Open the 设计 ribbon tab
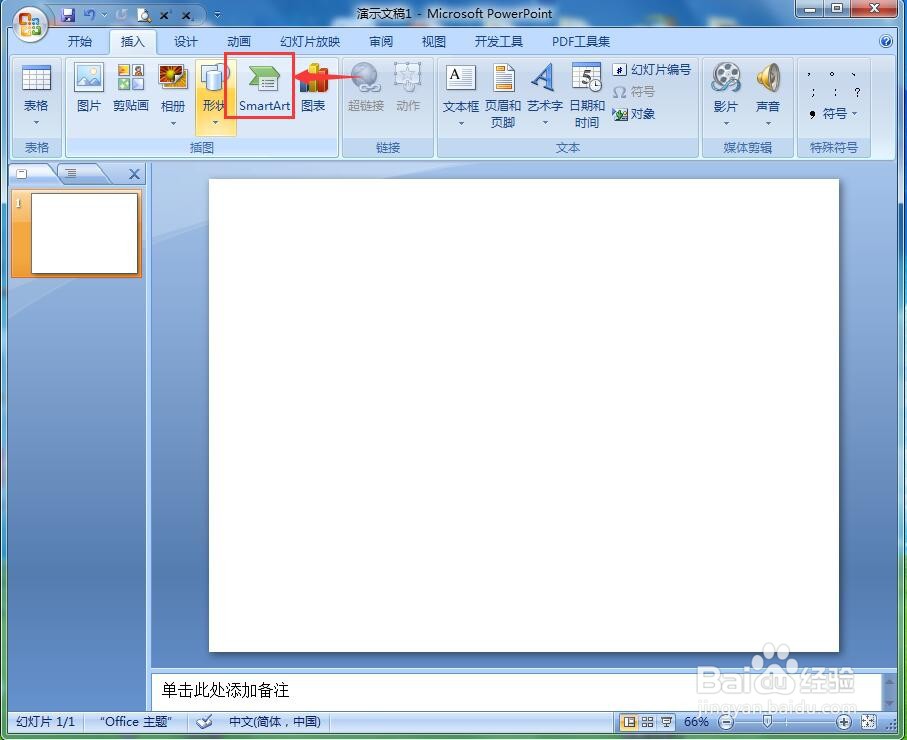 click(x=186, y=42)
